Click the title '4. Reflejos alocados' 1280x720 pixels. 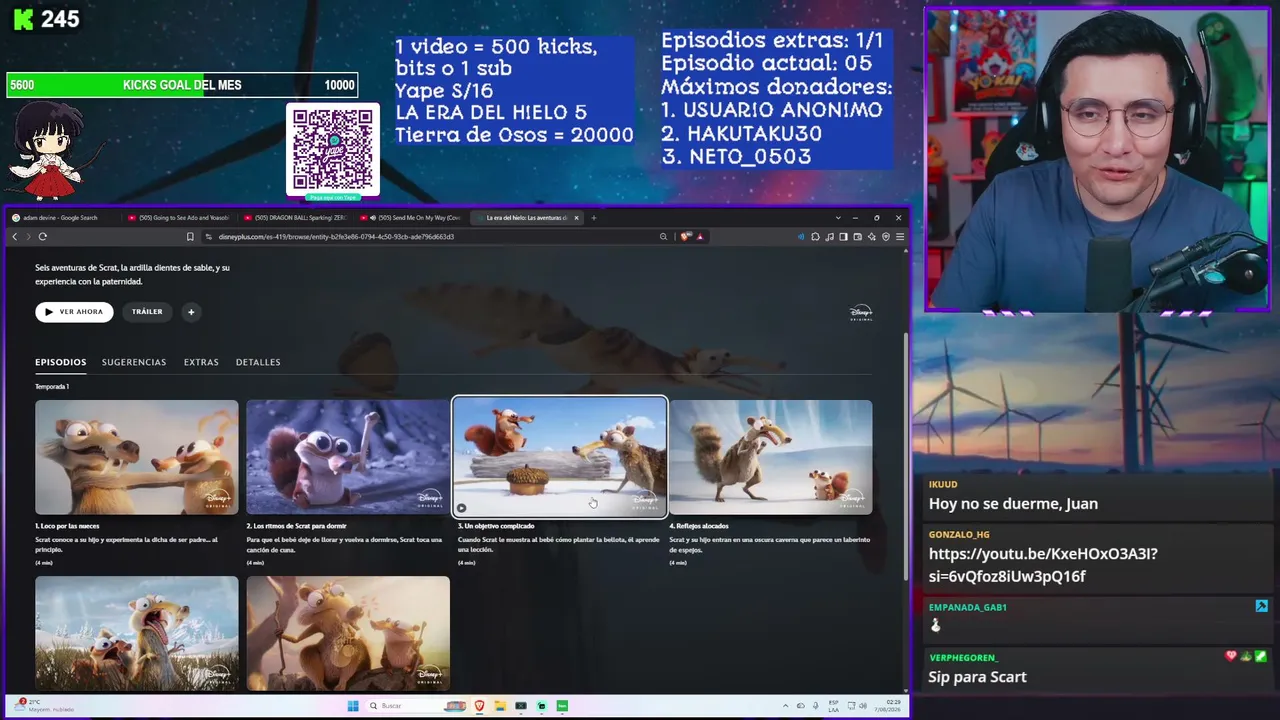699,526
